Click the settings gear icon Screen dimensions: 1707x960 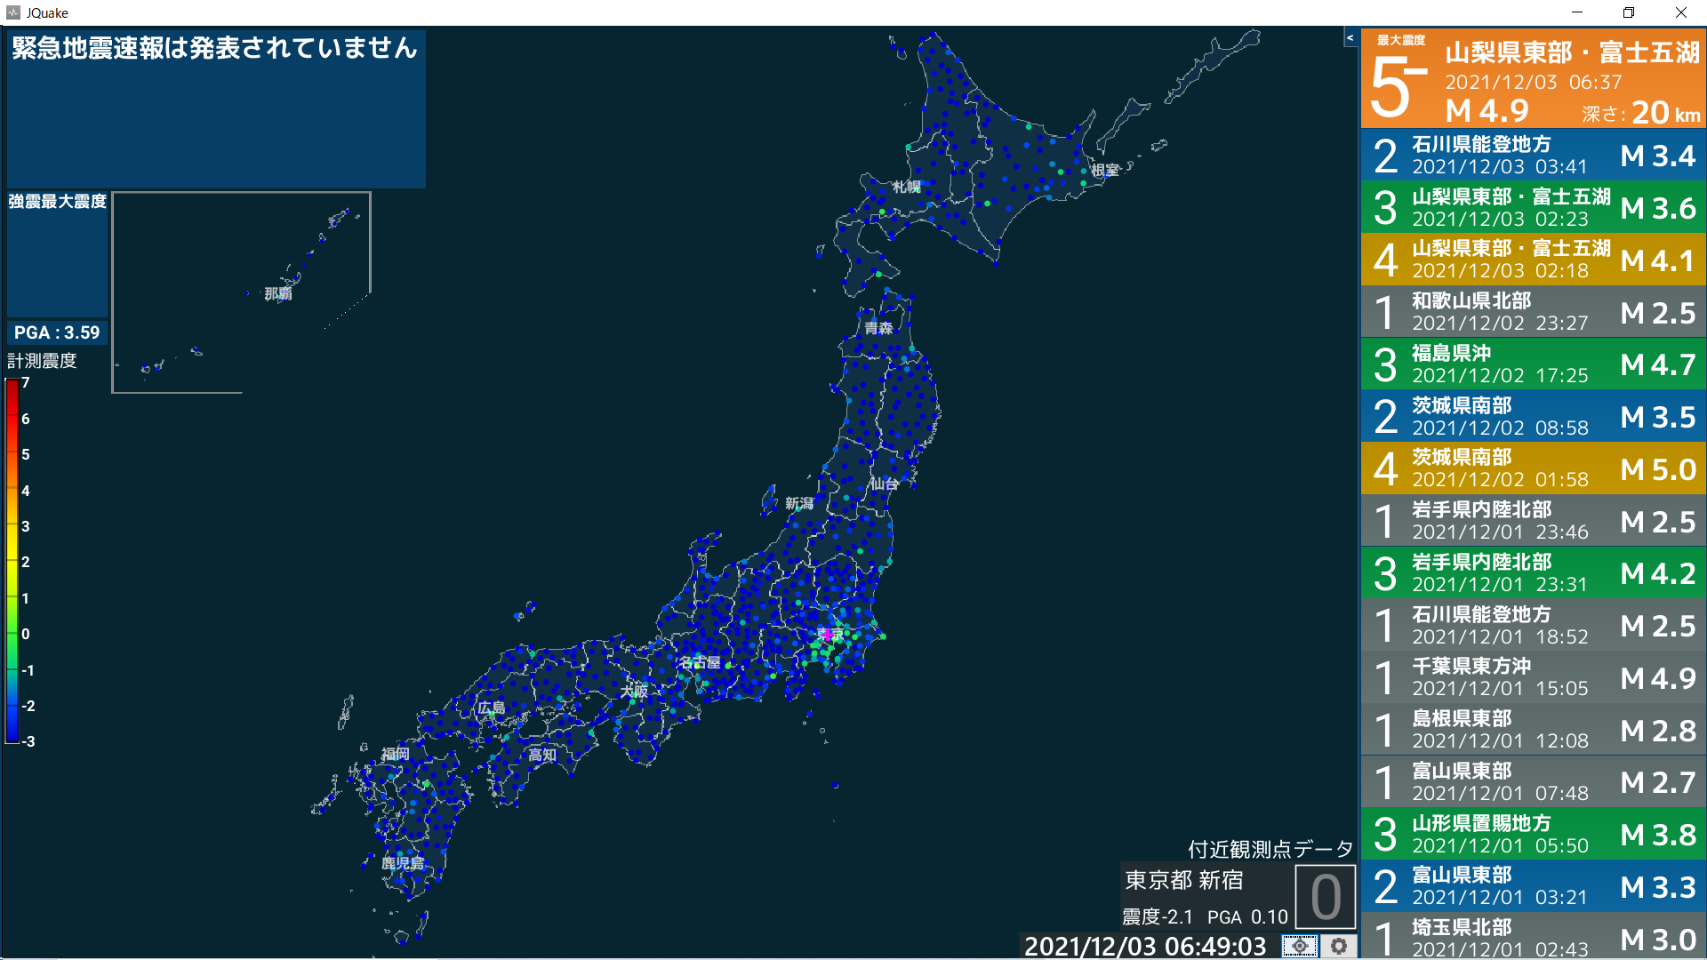[x=1339, y=945]
